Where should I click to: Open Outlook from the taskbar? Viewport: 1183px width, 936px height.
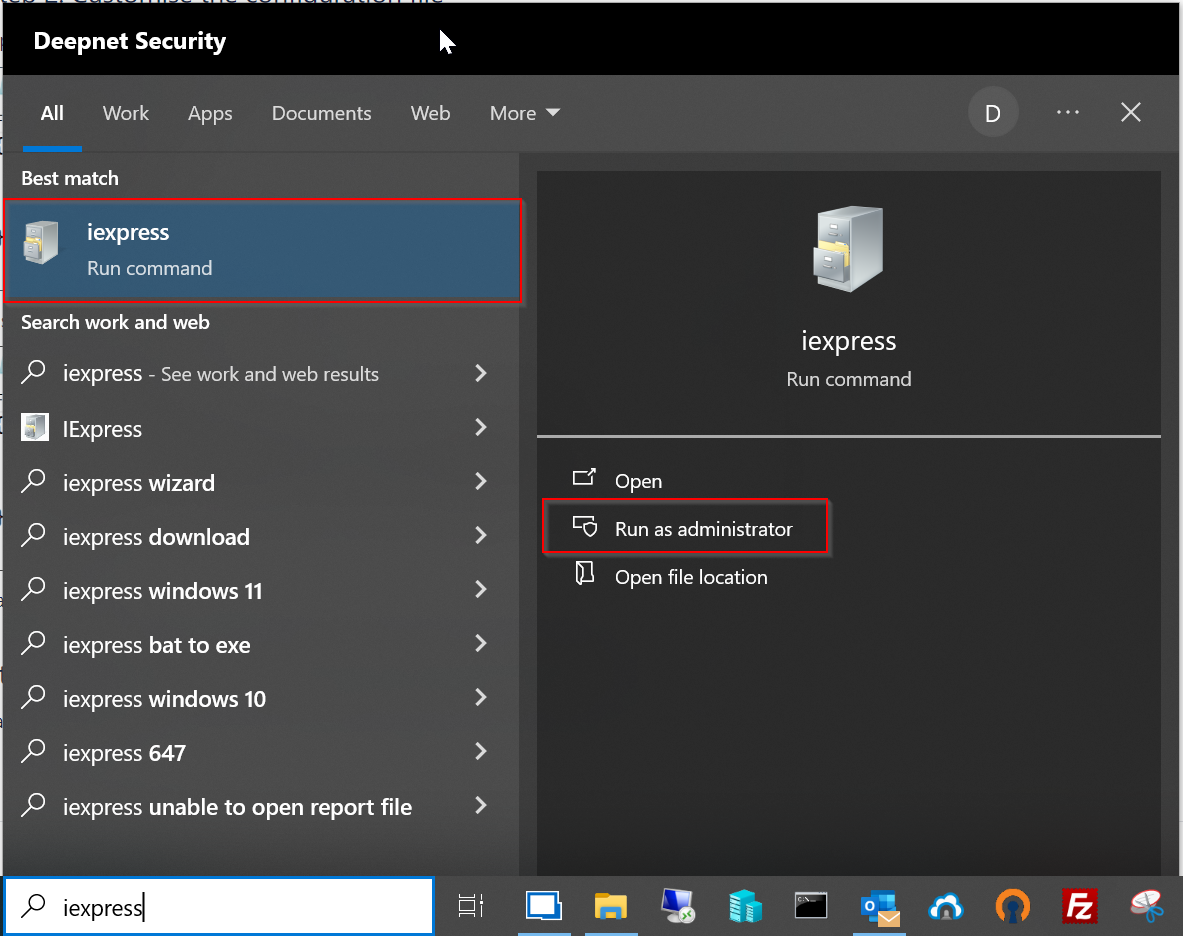tap(879, 906)
